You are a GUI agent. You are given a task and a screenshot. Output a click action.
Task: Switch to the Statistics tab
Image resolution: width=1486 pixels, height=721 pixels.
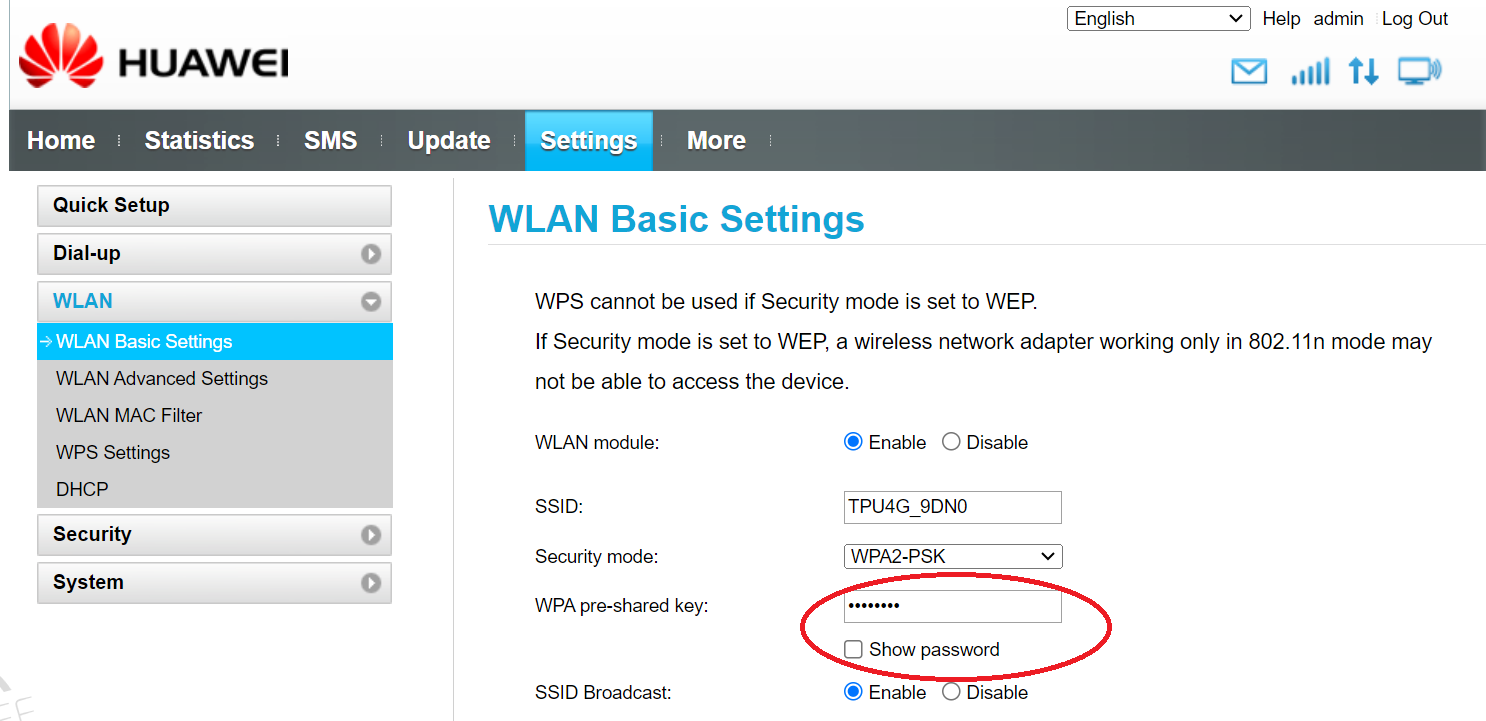(x=199, y=141)
